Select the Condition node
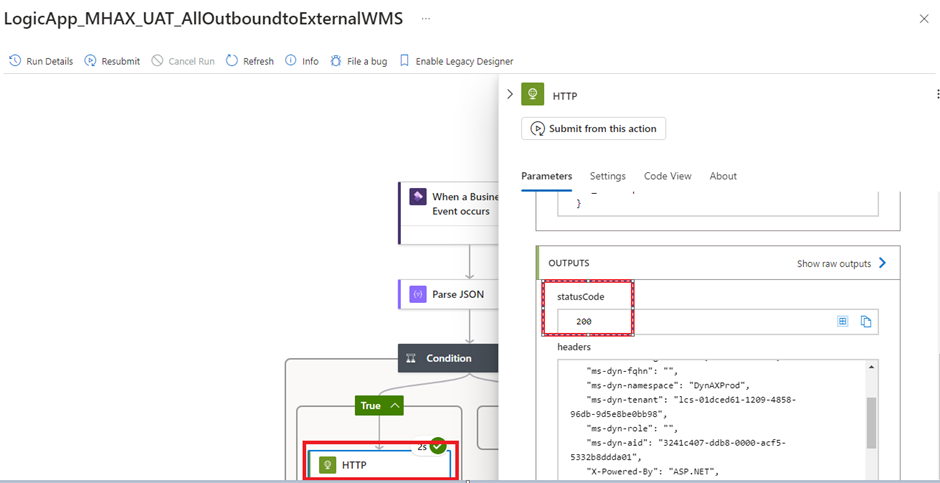The image size is (940, 483). point(448,358)
